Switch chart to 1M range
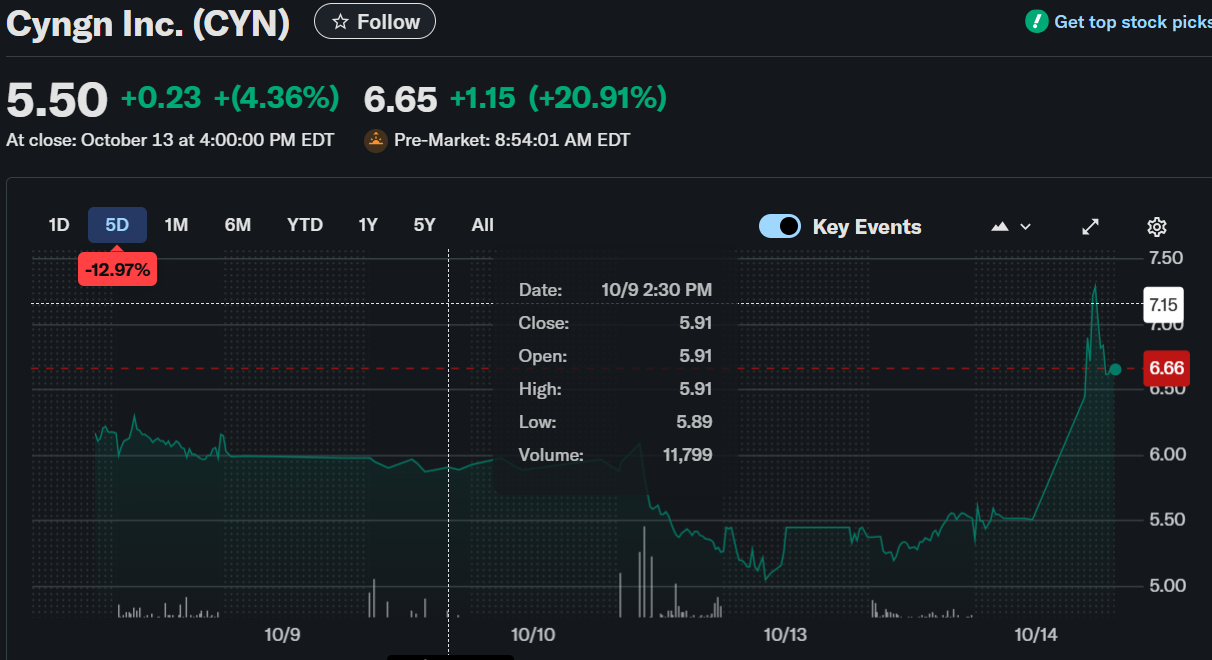This screenshot has width=1212, height=660. pos(176,225)
